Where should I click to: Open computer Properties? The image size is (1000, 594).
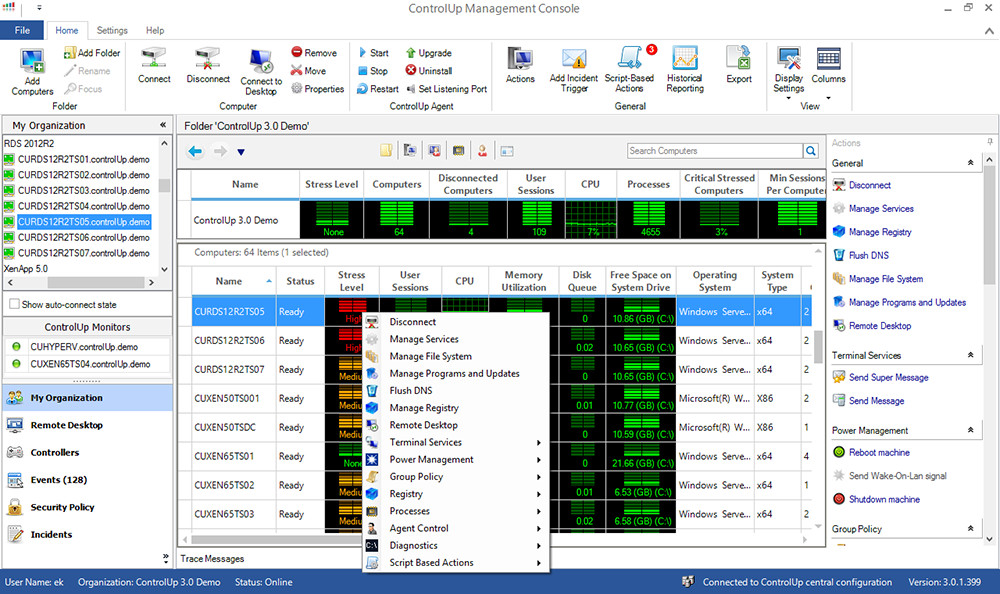pyautogui.click(x=318, y=89)
